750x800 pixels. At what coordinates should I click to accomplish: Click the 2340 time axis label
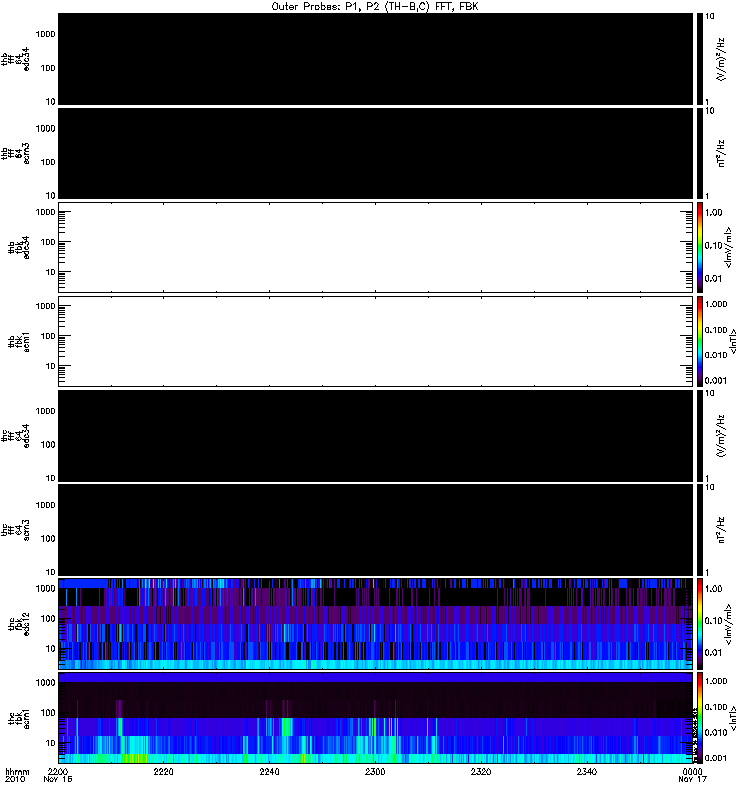tap(587, 771)
